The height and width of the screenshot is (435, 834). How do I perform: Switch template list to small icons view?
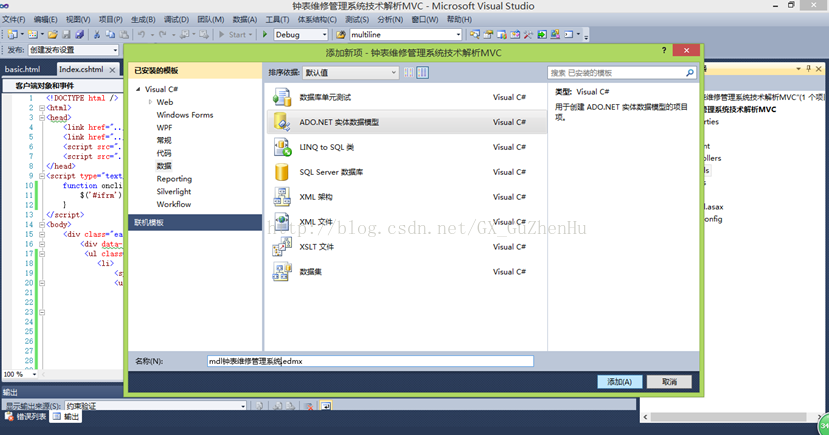pos(408,73)
